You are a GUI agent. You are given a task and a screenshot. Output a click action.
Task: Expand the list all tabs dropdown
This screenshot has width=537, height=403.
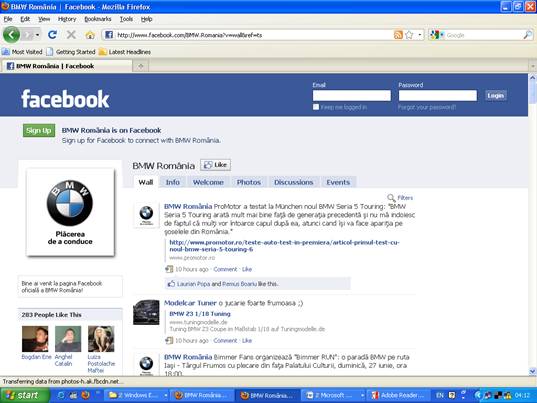click(533, 66)
